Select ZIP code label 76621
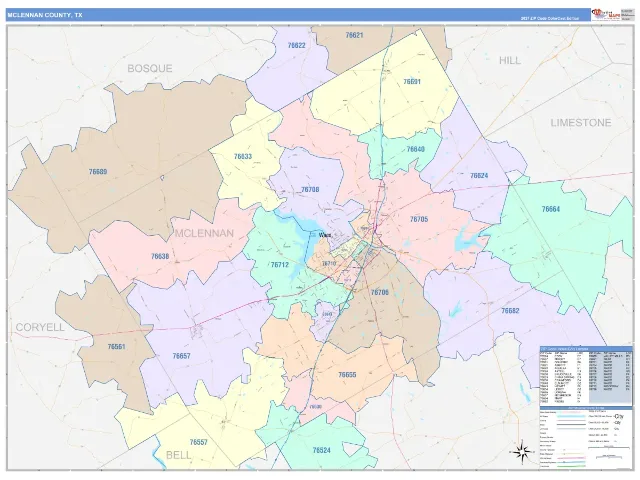The image size is (640, 480). coord(354,35)
